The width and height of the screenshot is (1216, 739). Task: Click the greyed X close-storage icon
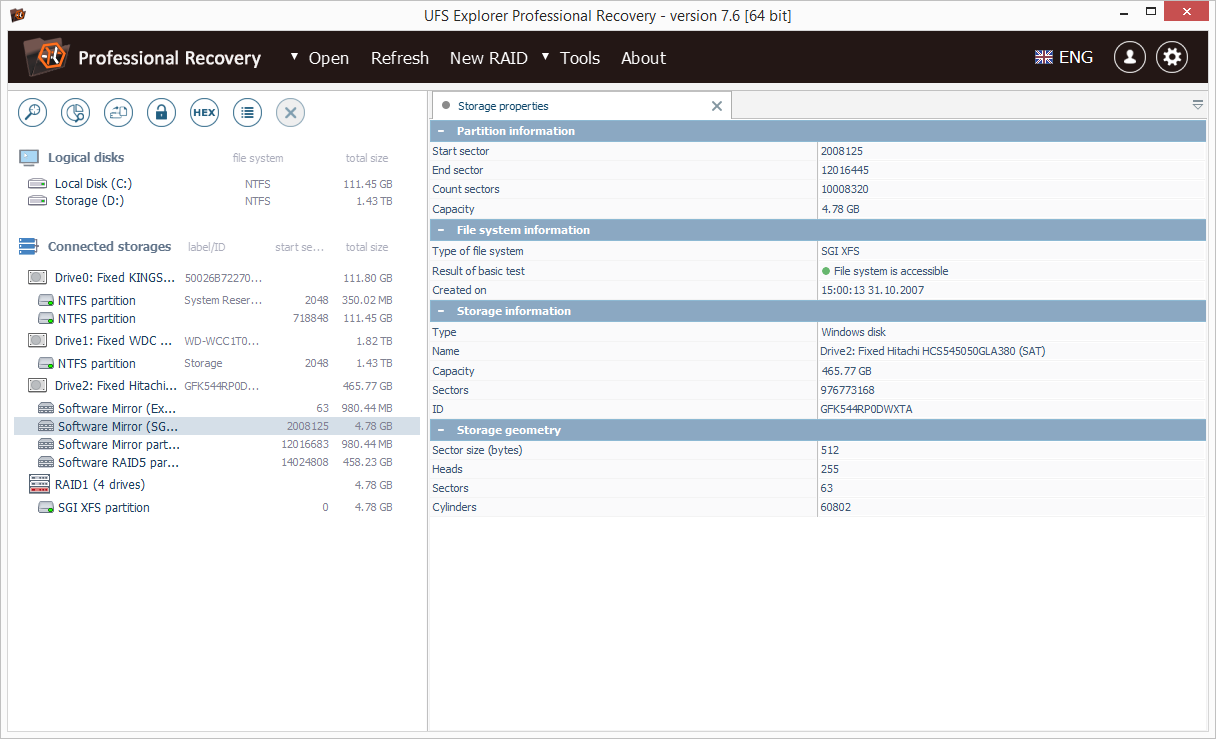pos(290,113)
